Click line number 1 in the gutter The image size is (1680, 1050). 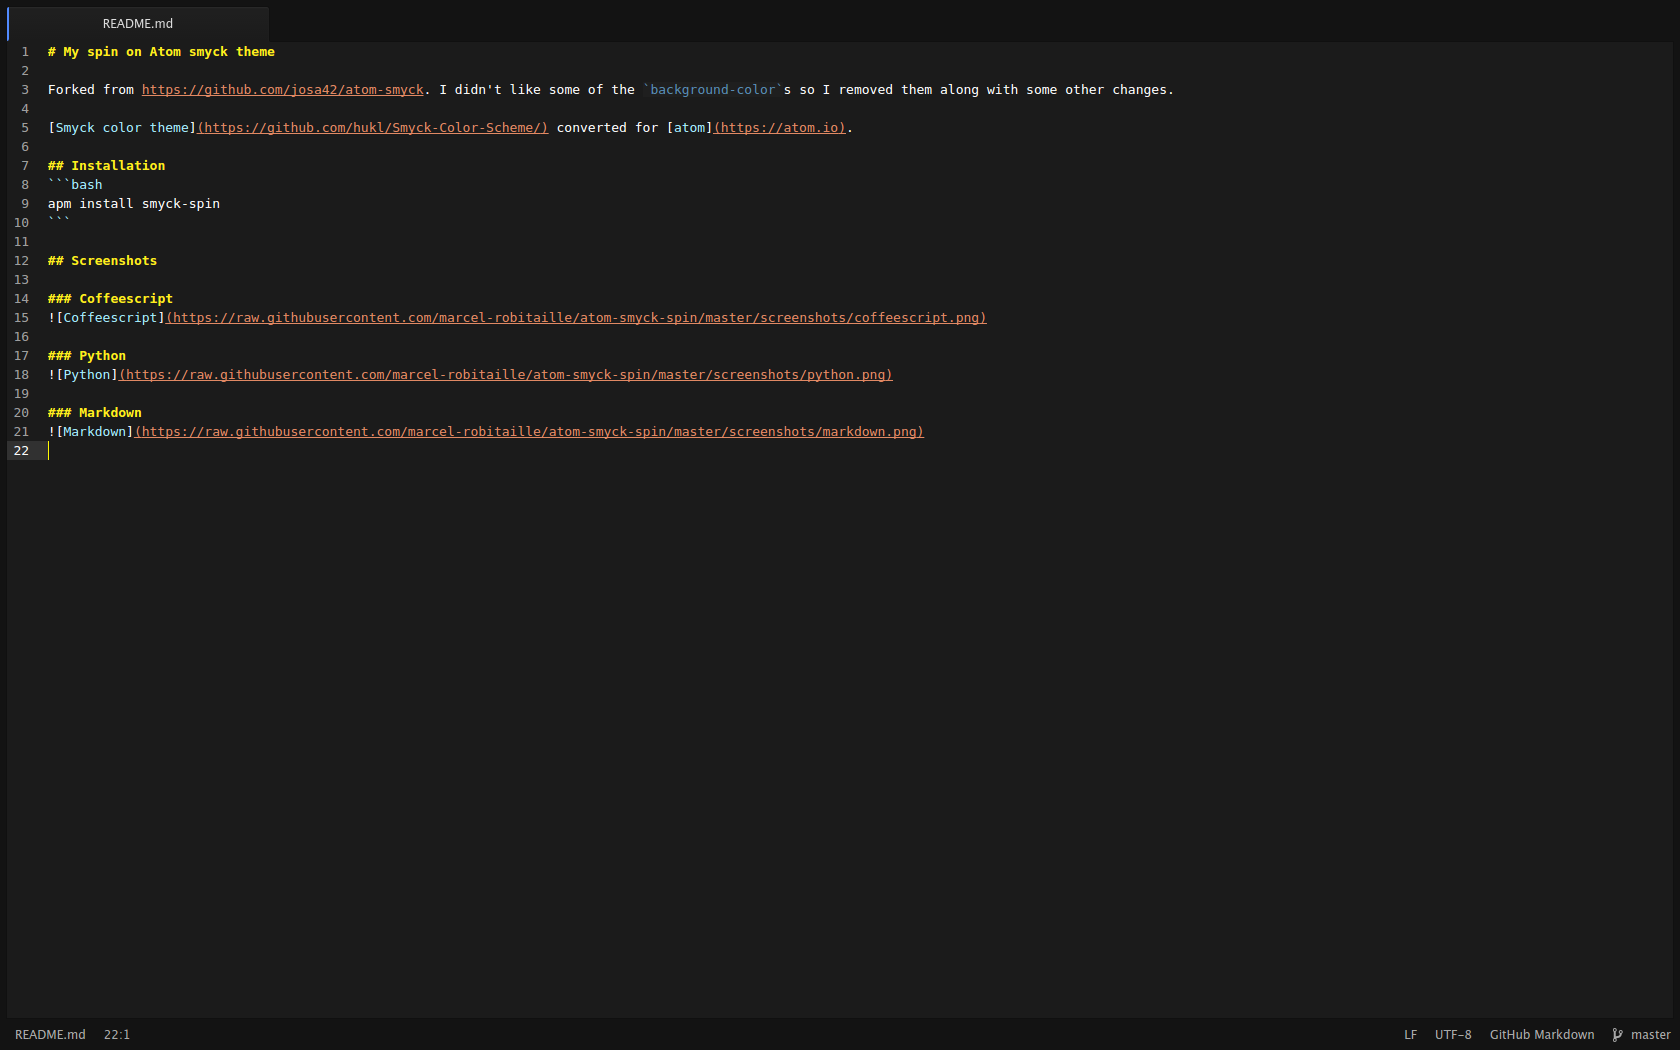[x=25, y=52]
